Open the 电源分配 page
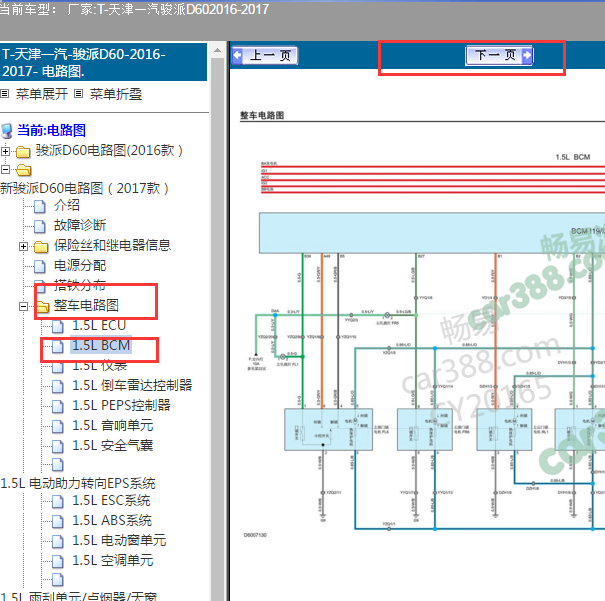Image resolution: width=605 pixels, height=601 pixels. pyautogui.click(x=80, y=265)
